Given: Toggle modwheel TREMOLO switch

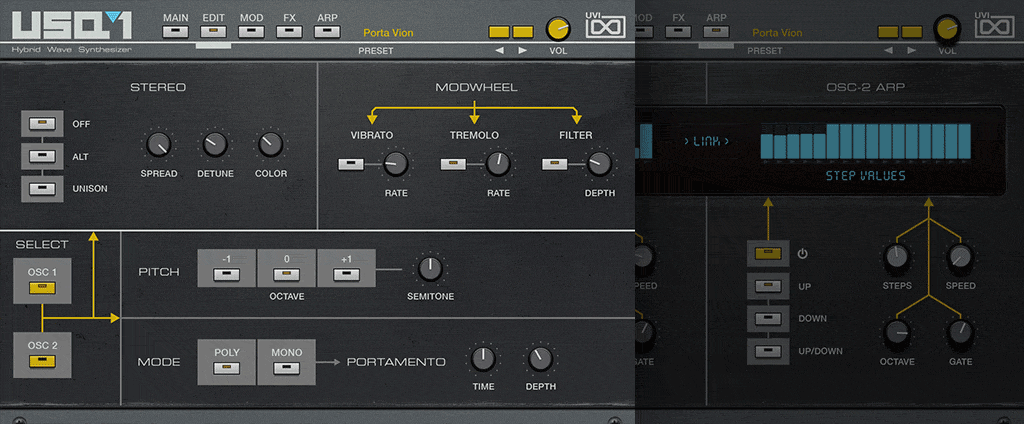Looking at the screenshot, I should click(453, 165).
